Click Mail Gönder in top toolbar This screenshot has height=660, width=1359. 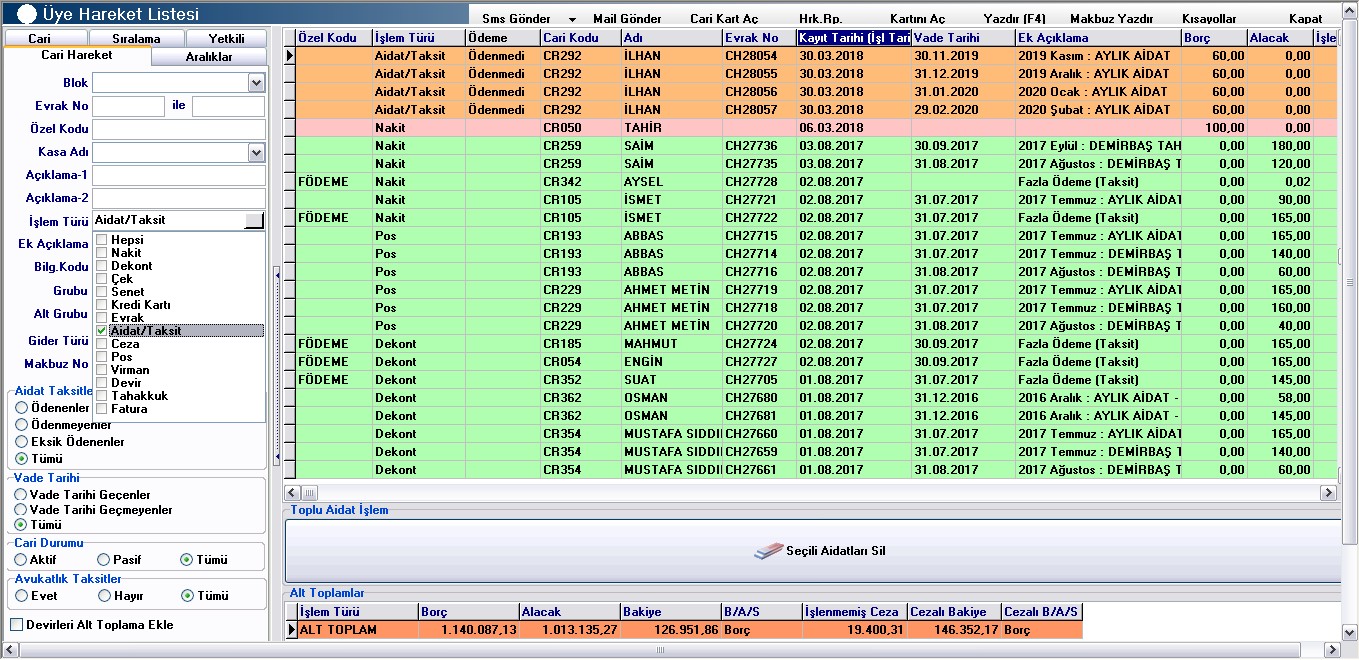click(627, 19)
